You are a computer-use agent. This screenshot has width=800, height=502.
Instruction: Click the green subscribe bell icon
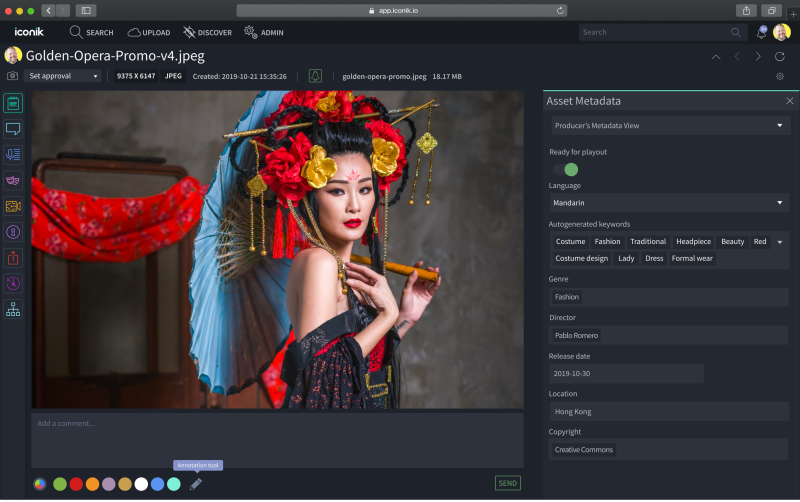click(315, 76)
